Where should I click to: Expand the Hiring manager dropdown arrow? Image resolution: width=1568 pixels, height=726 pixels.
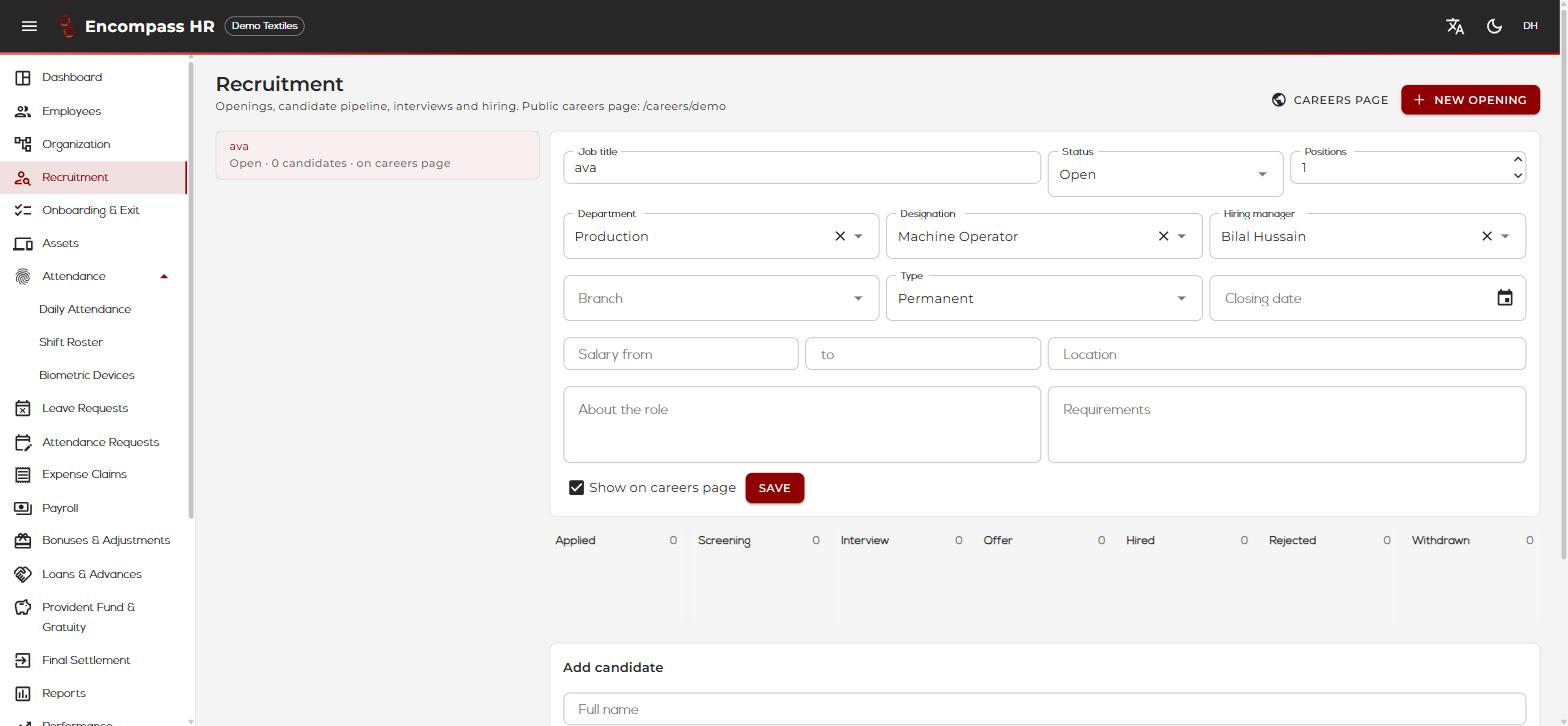tap(1505, 236)
